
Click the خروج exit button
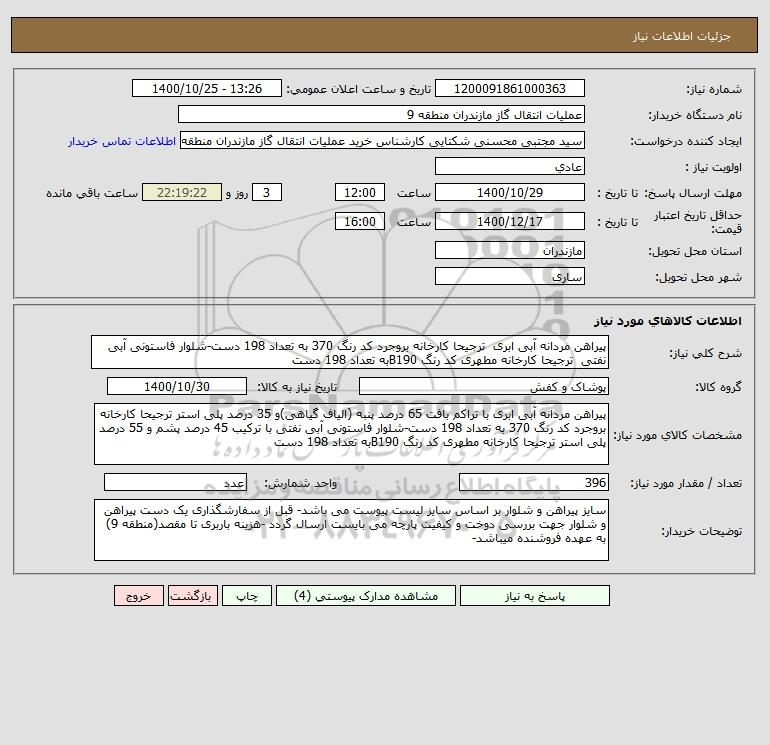[x=139, y=596]
